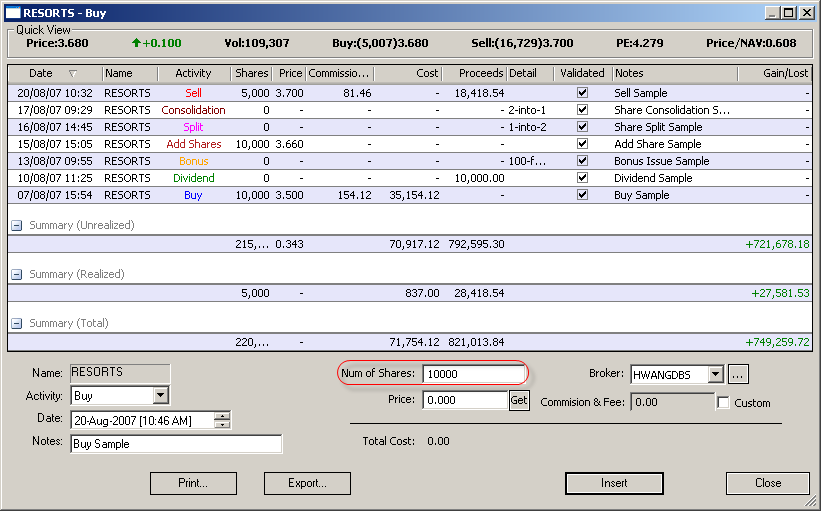Click the Num of Shares input field

[473, 374]
